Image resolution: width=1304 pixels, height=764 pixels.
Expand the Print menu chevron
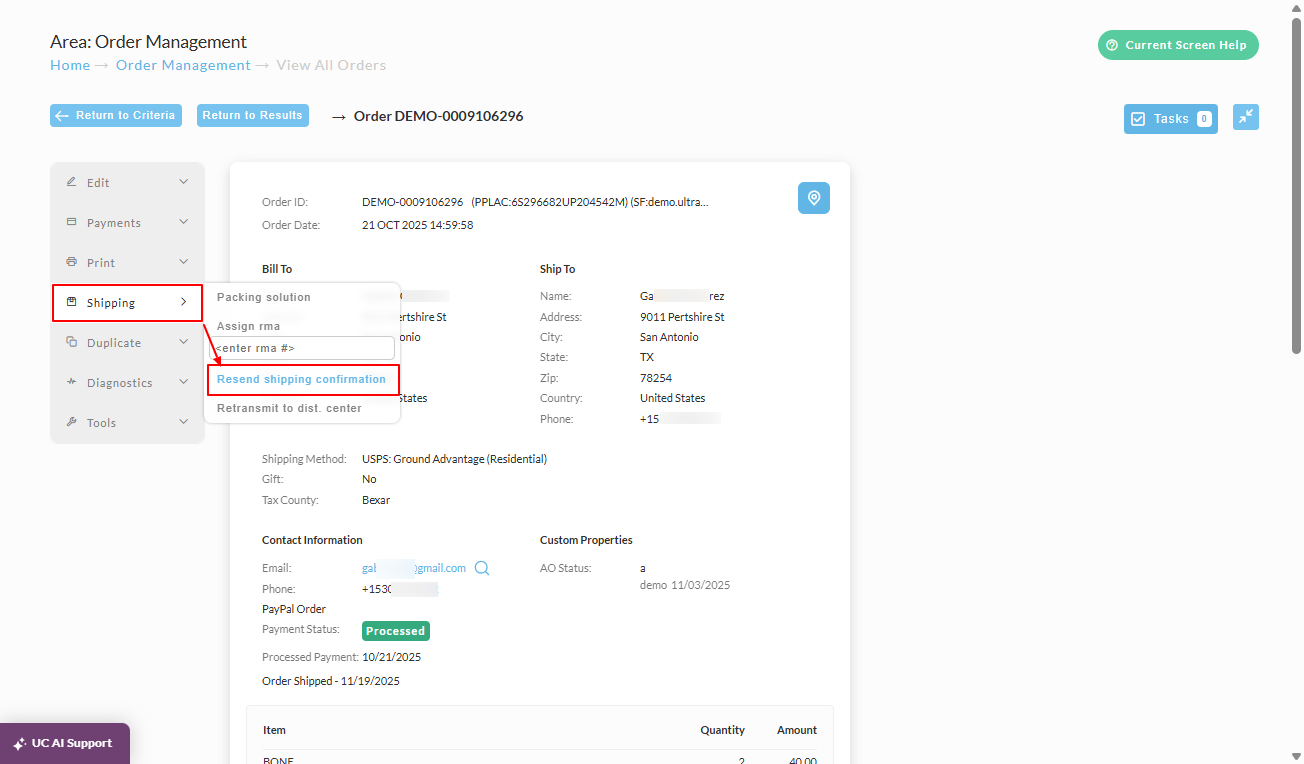pyautogui.click(x=183, y=262)
